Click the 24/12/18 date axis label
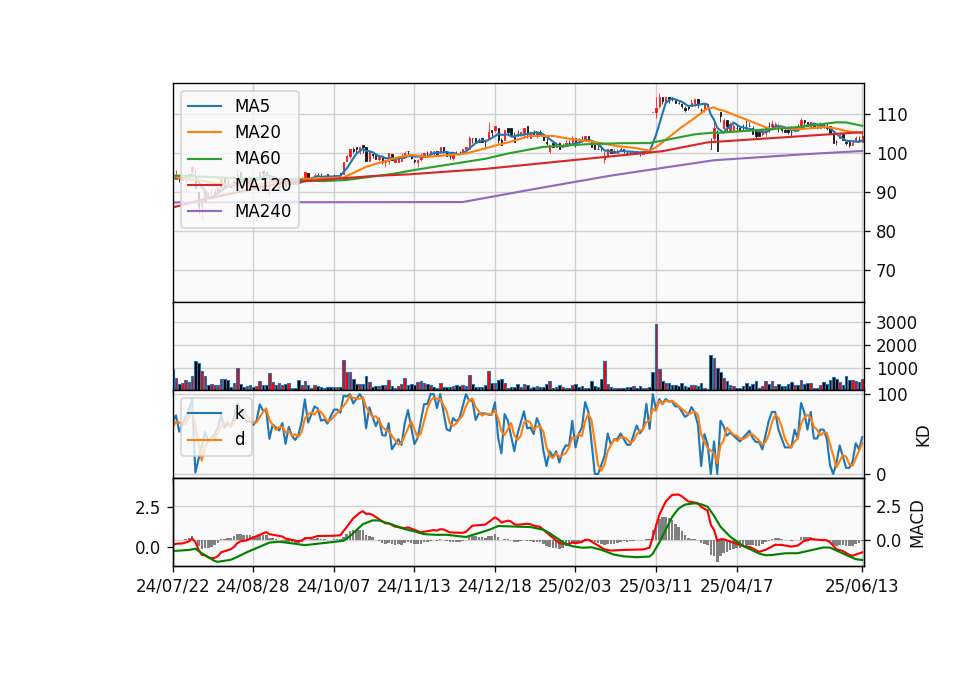 (495, 586)
